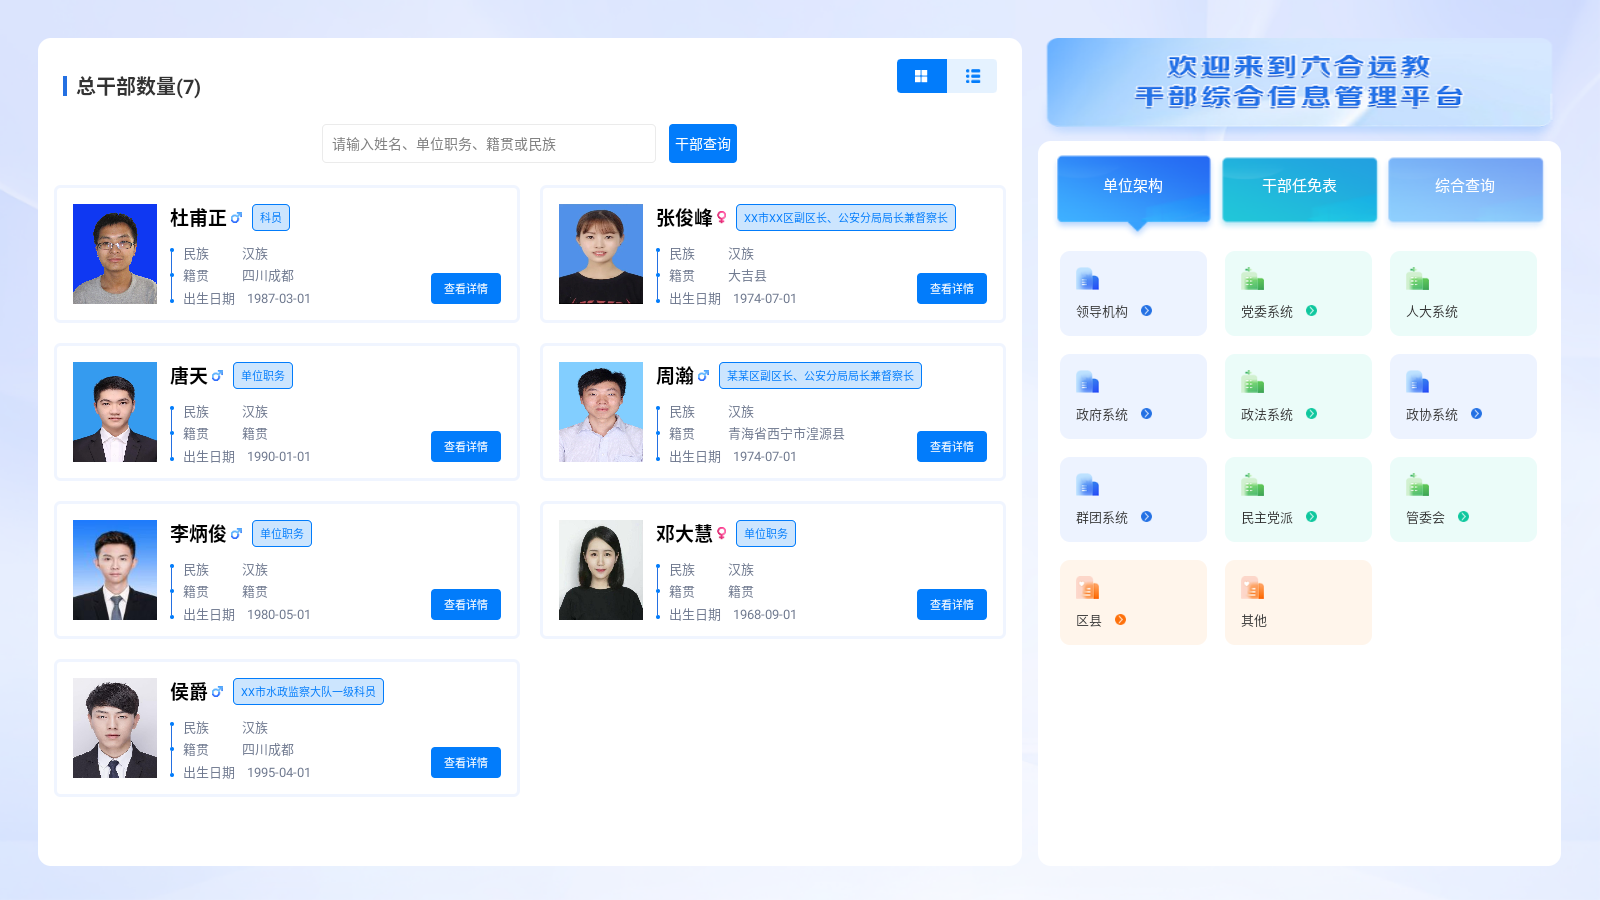Image resolution: width=1600 pixels, height=900 pixels.
Task: Open the 干部任免表 tab
Action: (1299, 188)
